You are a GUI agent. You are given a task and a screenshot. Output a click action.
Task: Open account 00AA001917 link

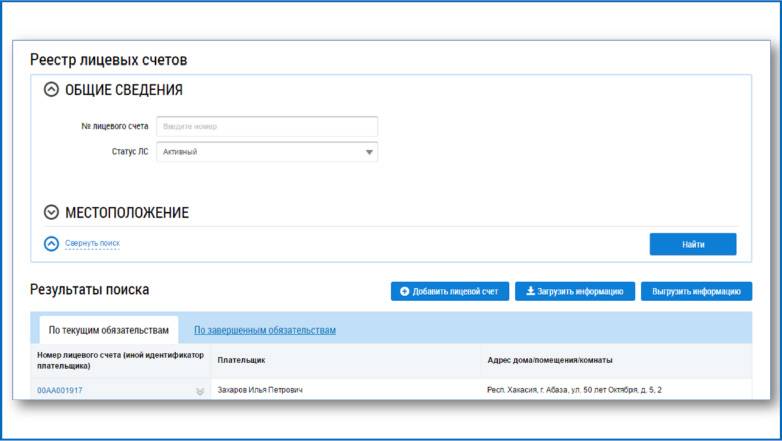point(60,390)
